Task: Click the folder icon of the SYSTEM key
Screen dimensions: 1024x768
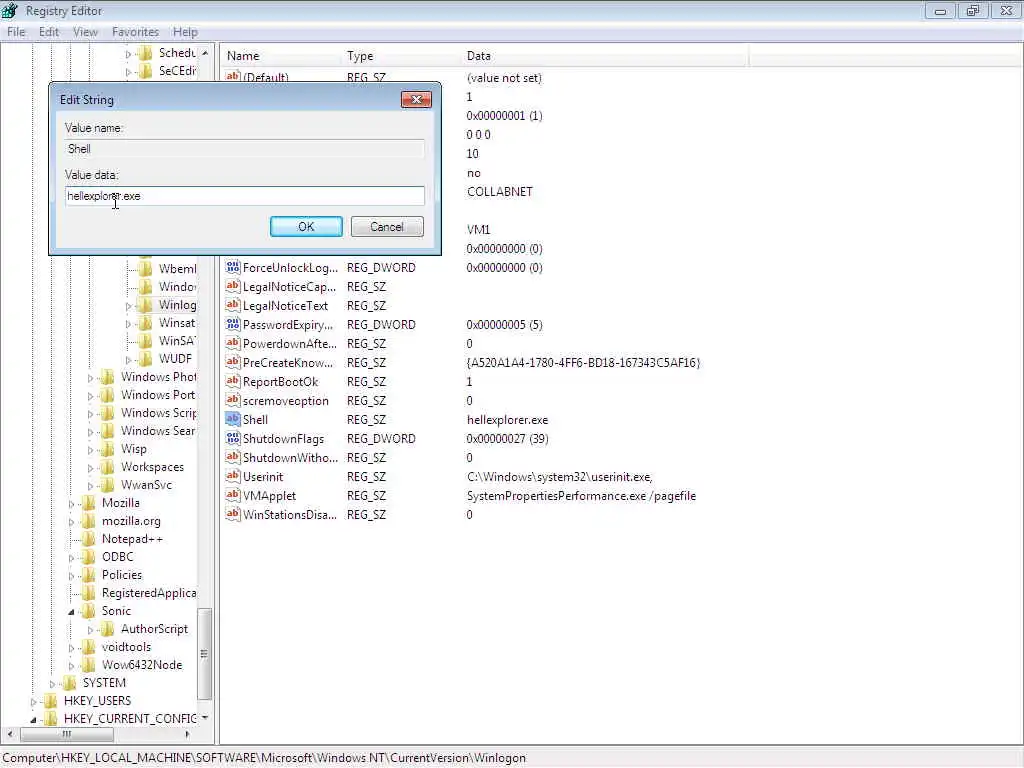Action: point(70,682)
